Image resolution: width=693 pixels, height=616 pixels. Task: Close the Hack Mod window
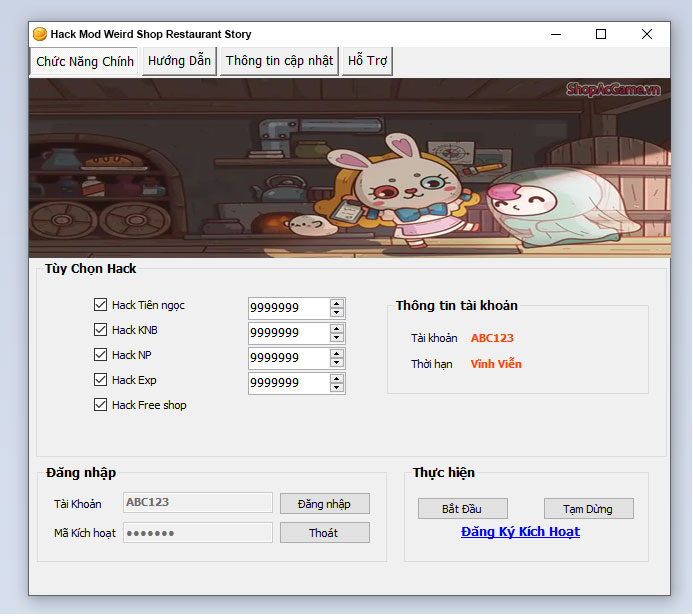click(x=647, y=34)
